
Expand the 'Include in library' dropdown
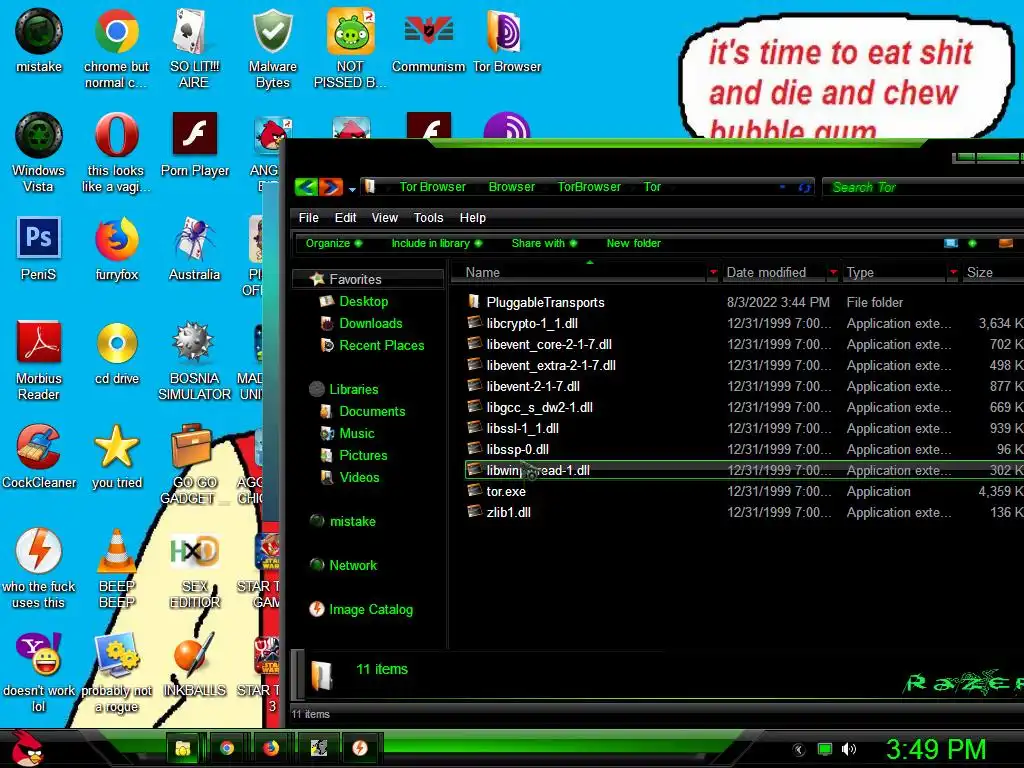[x=436, y=243]
